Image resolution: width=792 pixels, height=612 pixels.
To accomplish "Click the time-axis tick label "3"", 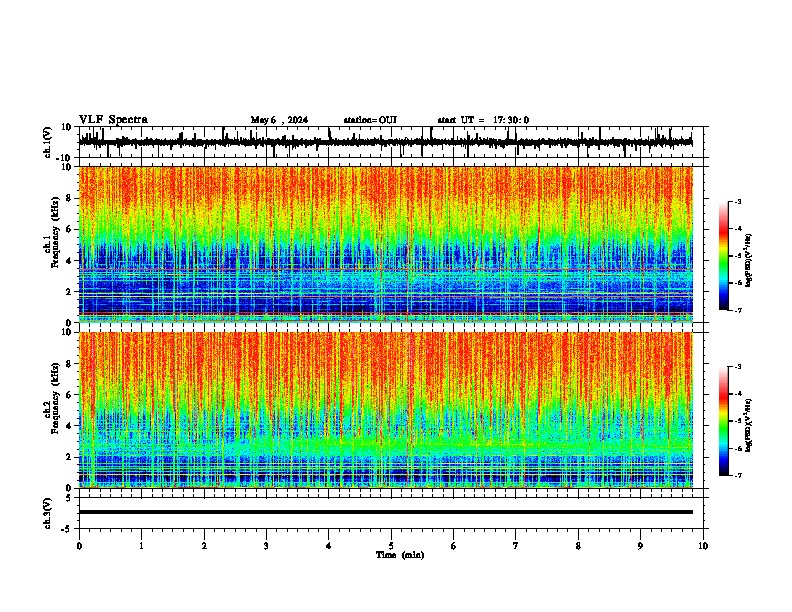I will pos(266,546).
